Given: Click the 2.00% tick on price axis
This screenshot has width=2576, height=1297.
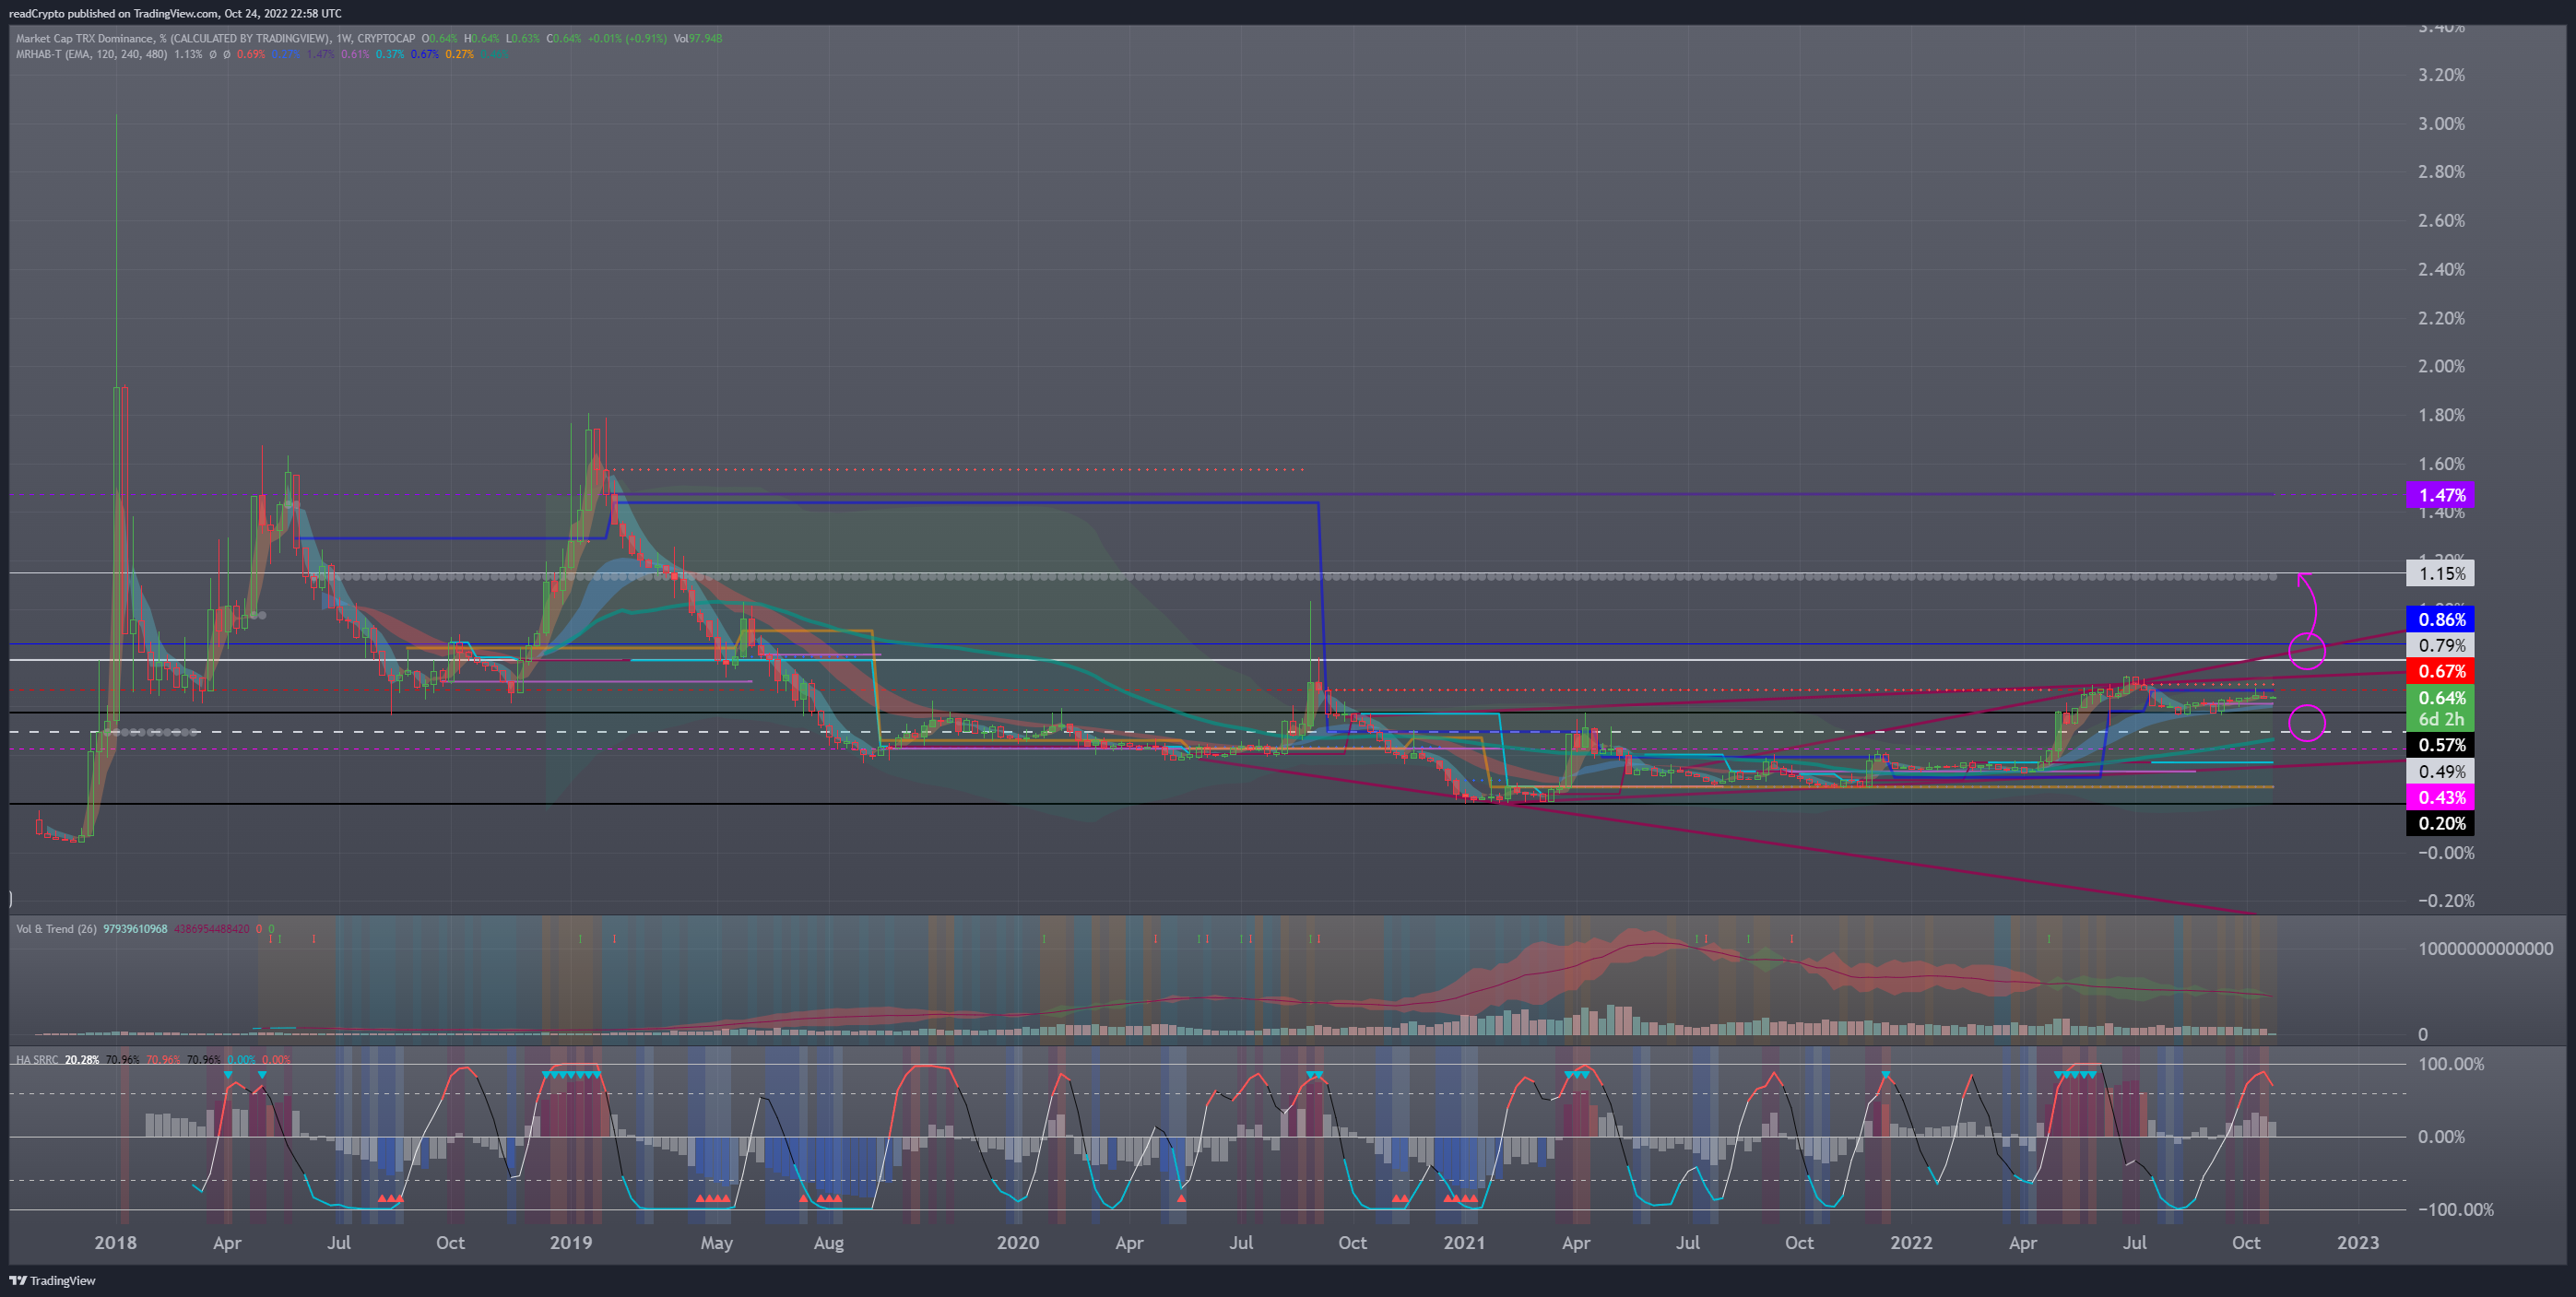Looking at the screenshot, I should click(x=2441, y=366).
